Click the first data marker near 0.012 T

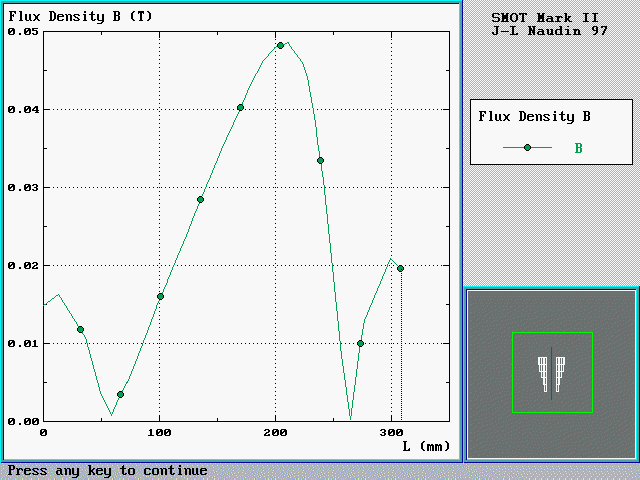80,329
